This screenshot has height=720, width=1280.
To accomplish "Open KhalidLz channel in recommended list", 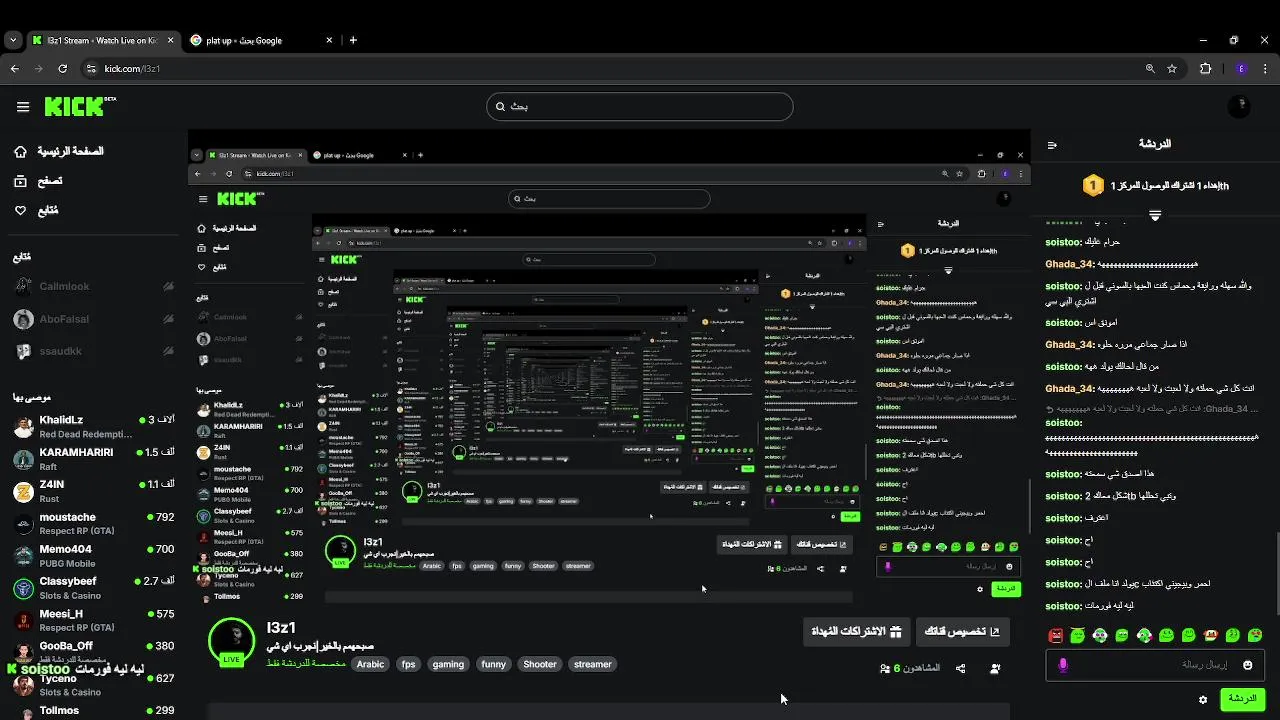I will pyautogui.click(x=94, y=427).
